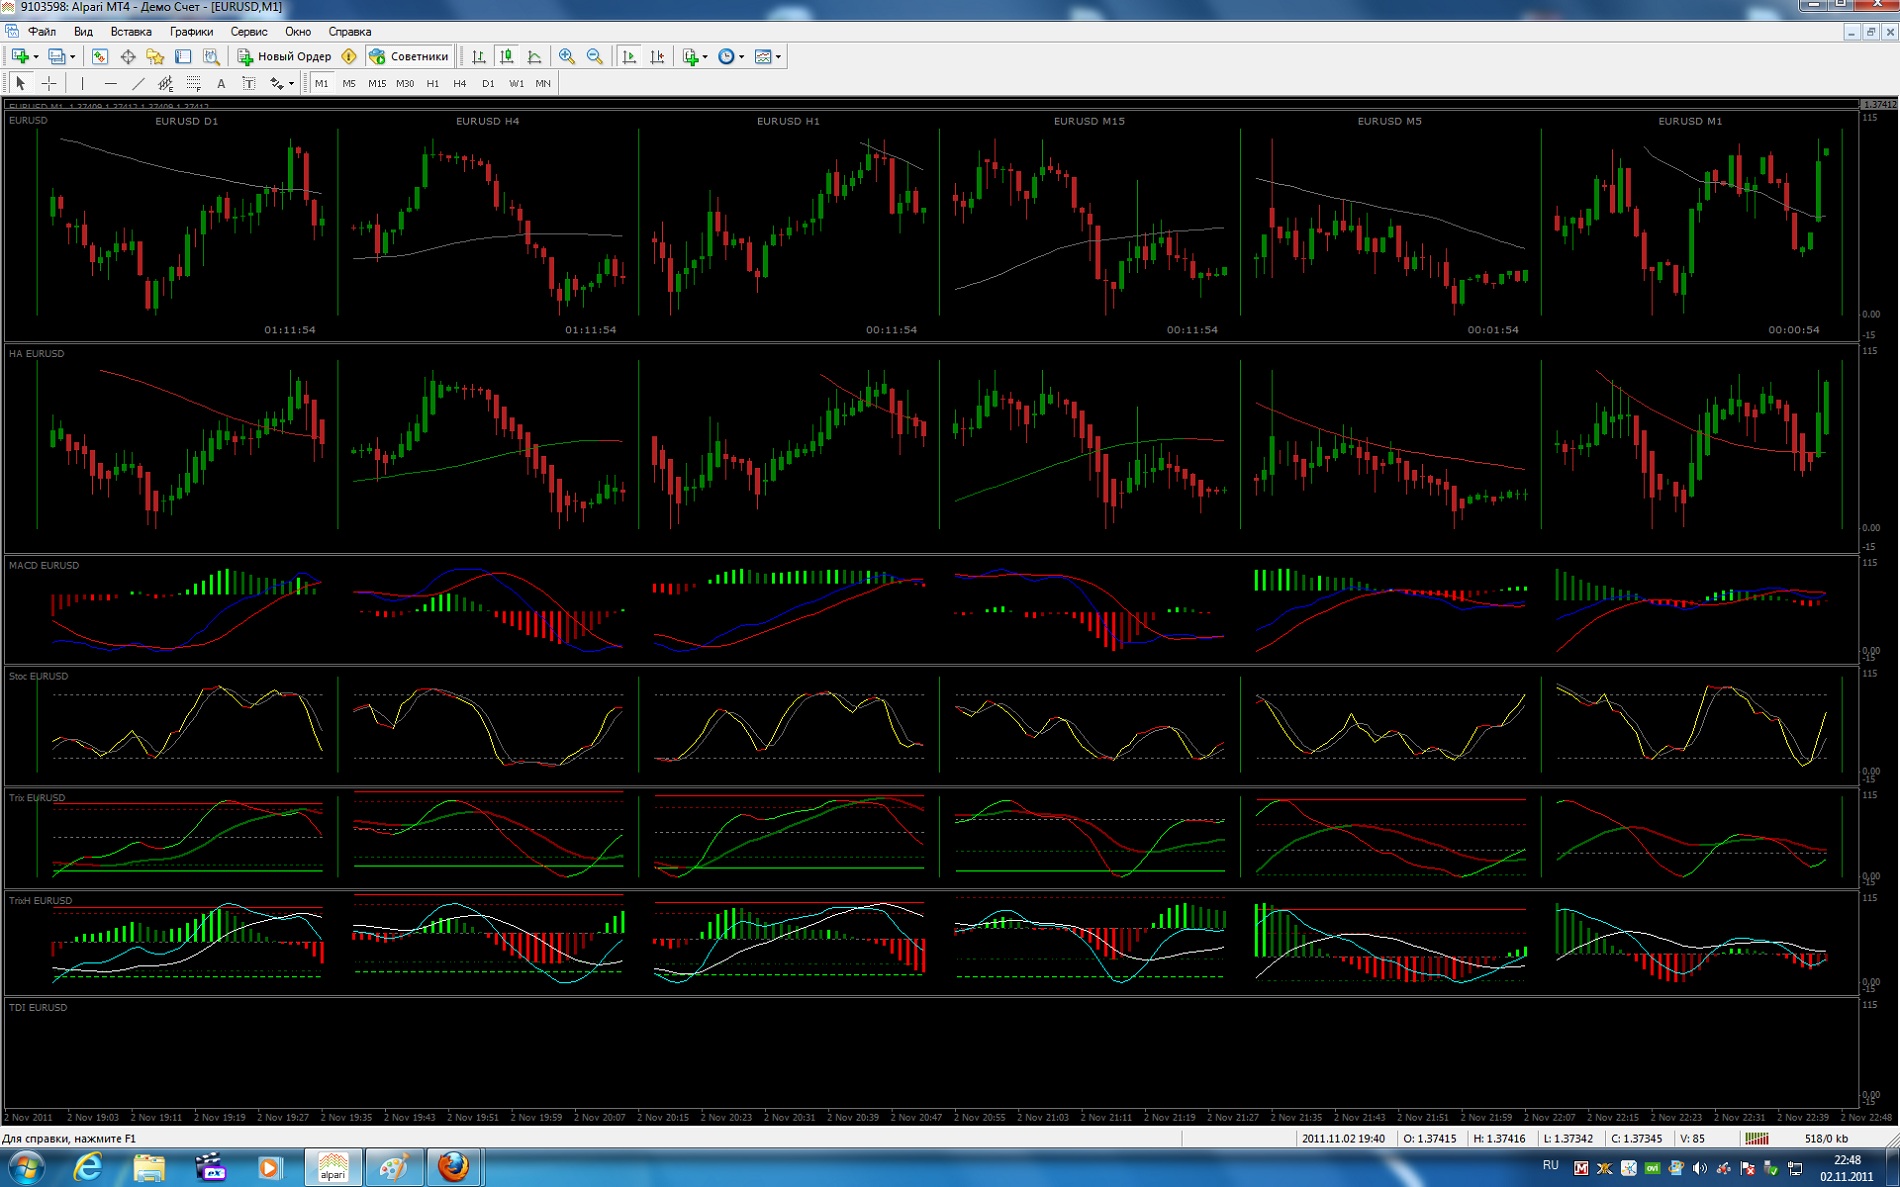The height and width of the screenshot is (1187, 1900).
Task: Open the Data Window crosshair-target icon
Action: click(127, 56)
